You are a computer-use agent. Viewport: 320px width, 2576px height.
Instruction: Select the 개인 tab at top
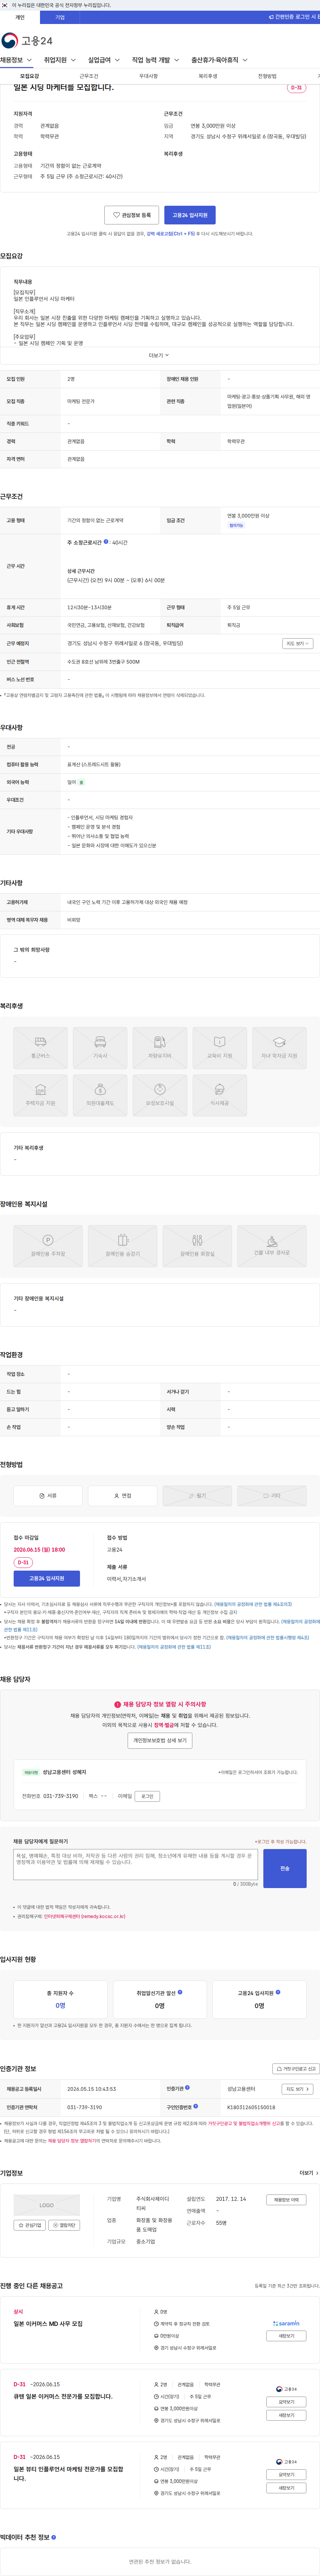click(x=20, y=17)
